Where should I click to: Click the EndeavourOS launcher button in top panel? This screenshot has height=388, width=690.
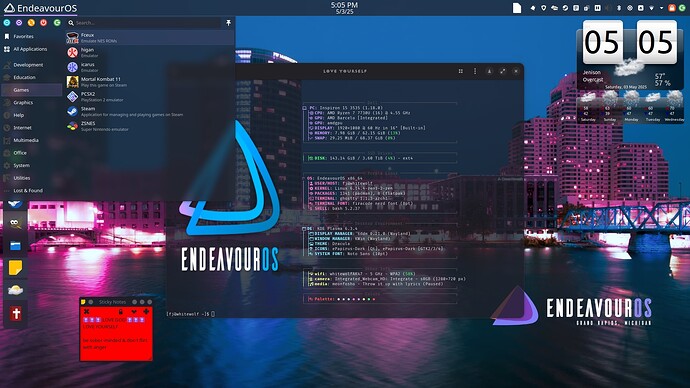[40, 8]
